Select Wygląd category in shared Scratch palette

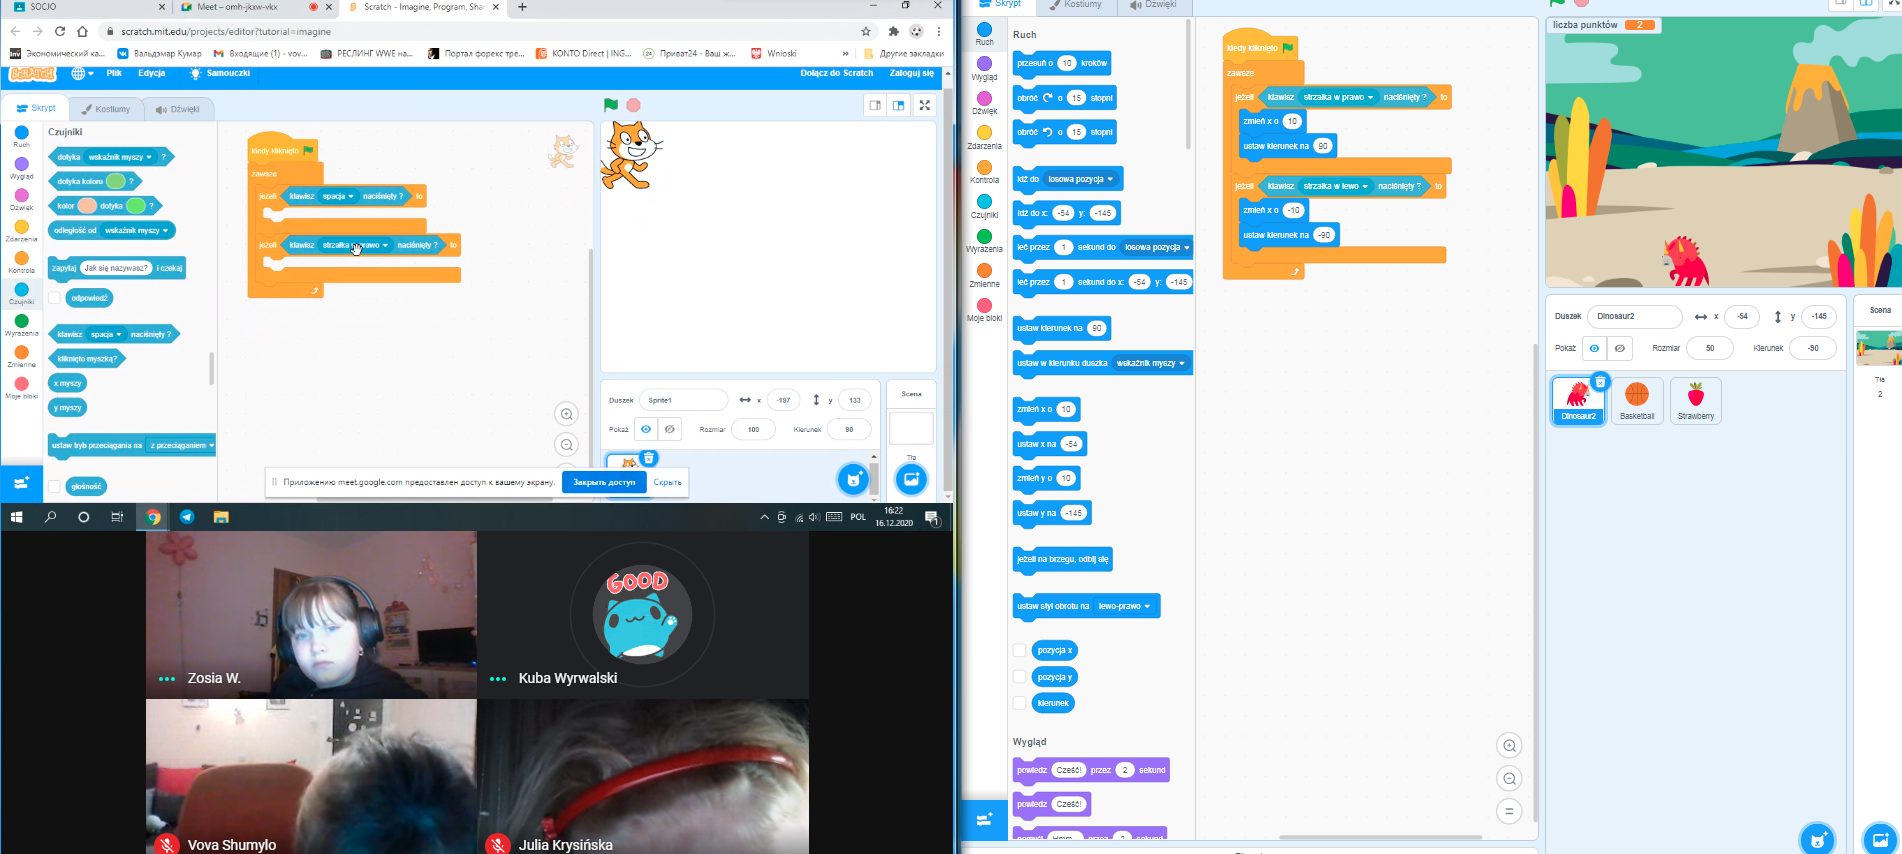pos(21,168)
